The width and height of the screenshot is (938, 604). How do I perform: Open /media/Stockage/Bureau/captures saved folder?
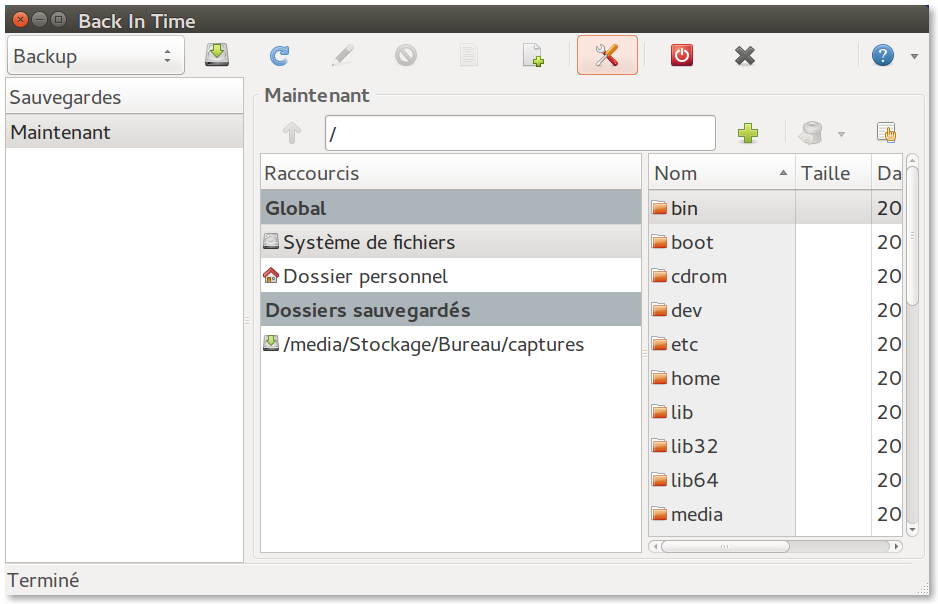(x=450, y=344)
